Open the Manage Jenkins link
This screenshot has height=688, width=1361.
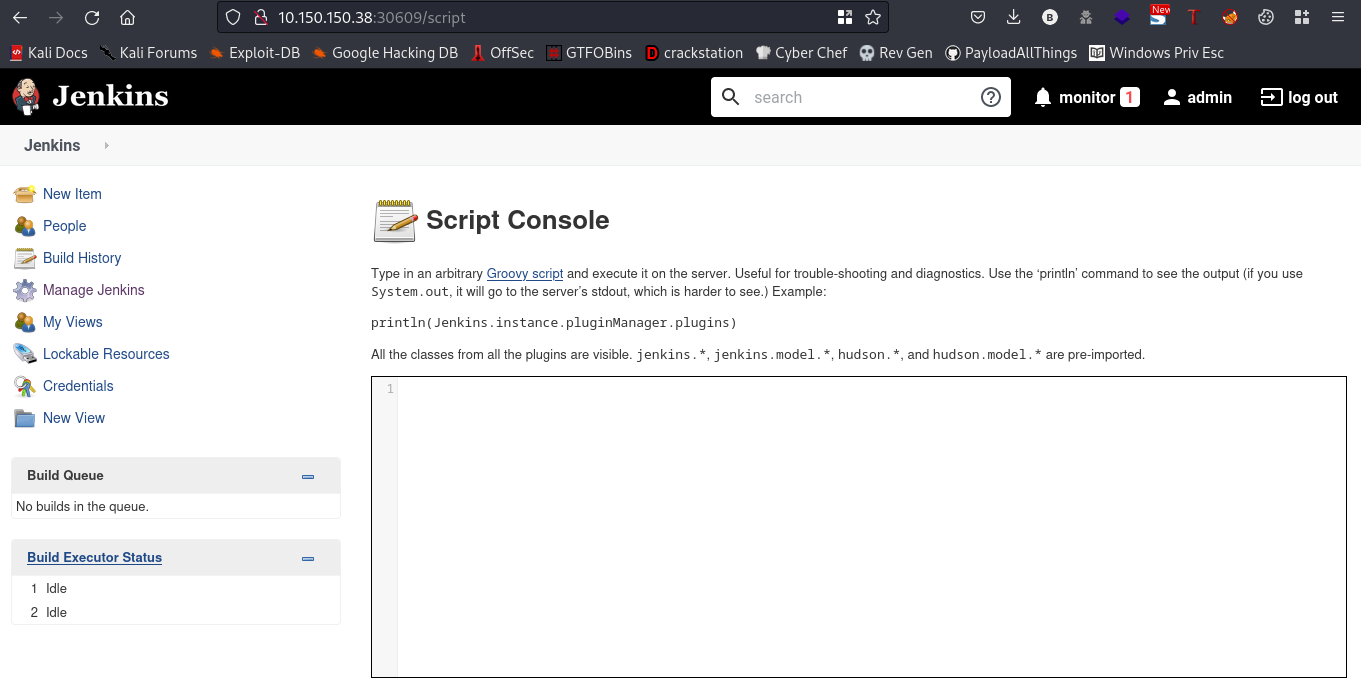94,290
